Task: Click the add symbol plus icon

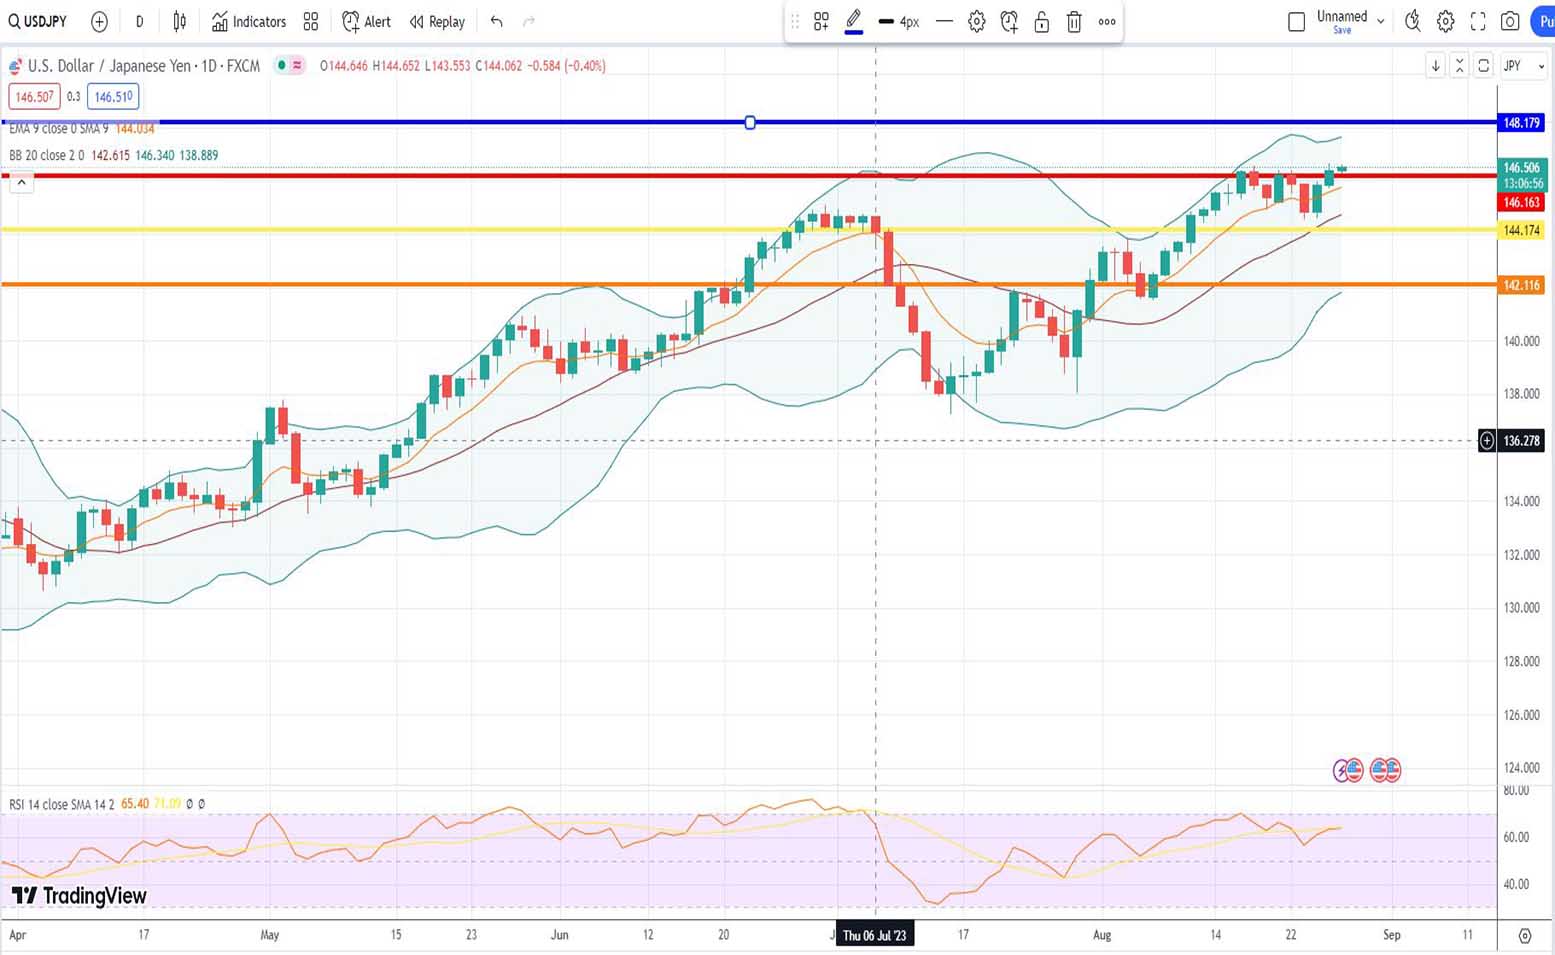Action: click(x=99, y=21)
